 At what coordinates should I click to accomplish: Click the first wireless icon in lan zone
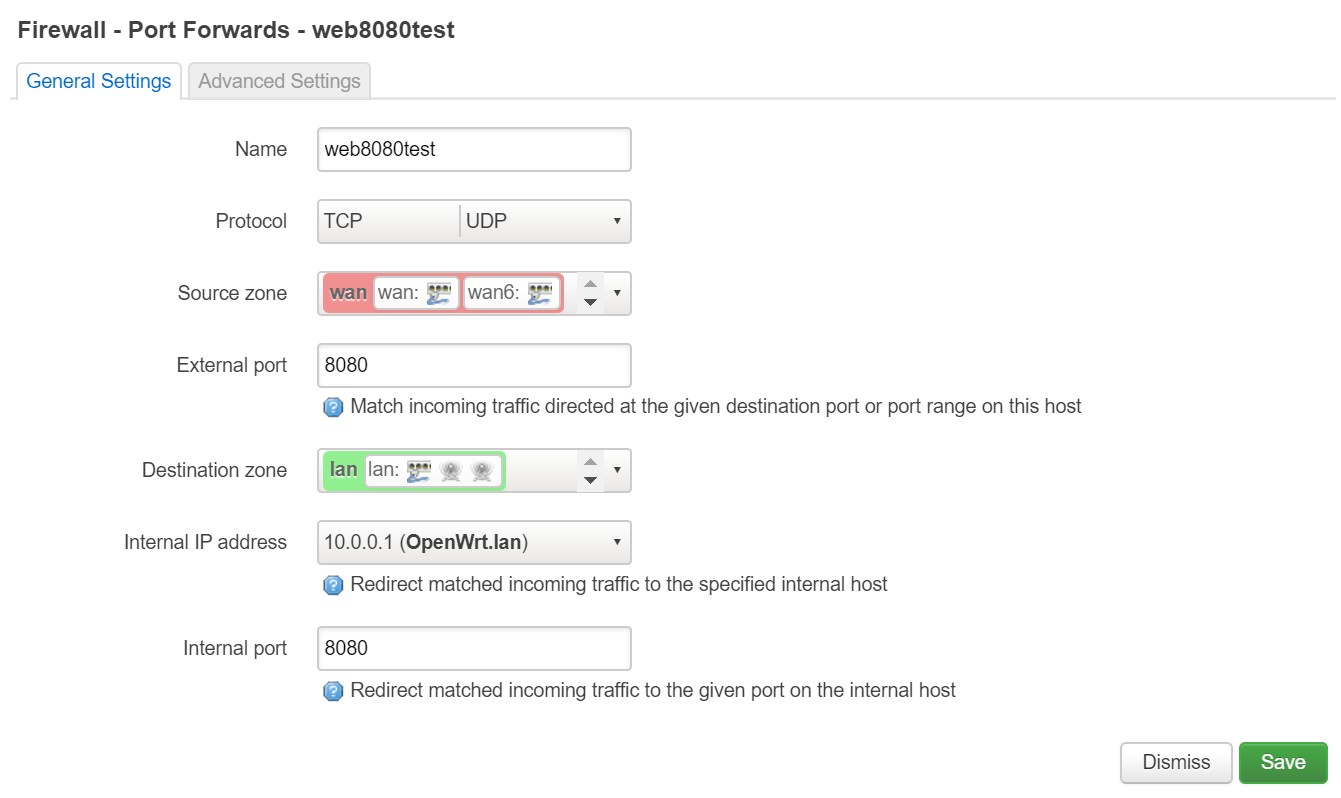pyautogui.click(x=451, y=470)
